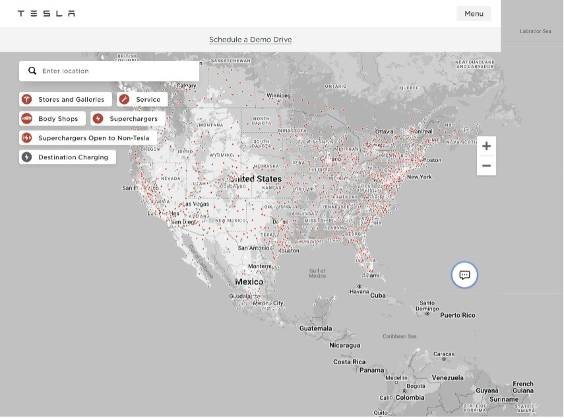Click the Cuba map label
This screenshot has height=418, width=564.
(378, 295)
